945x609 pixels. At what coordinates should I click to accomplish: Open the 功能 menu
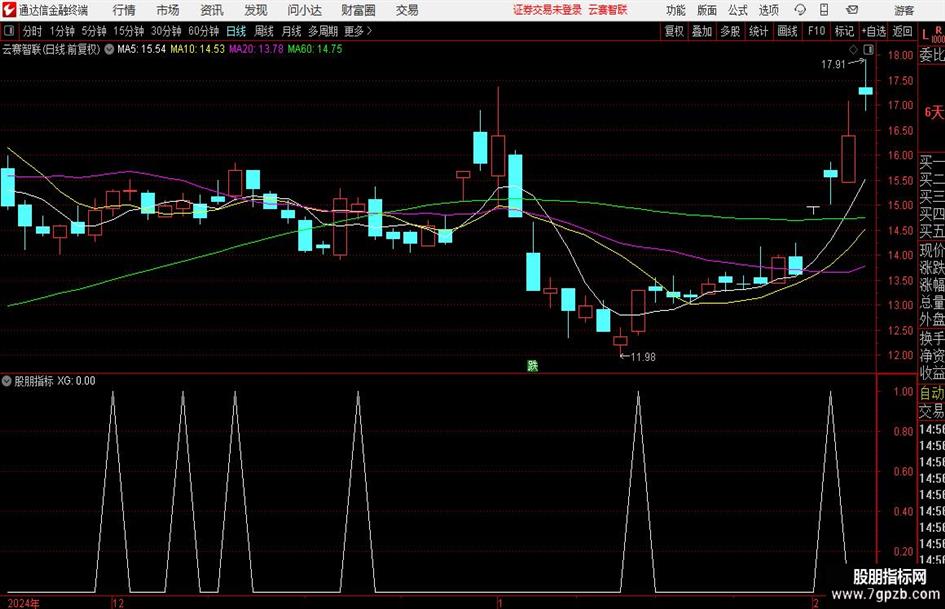(676, 10)
